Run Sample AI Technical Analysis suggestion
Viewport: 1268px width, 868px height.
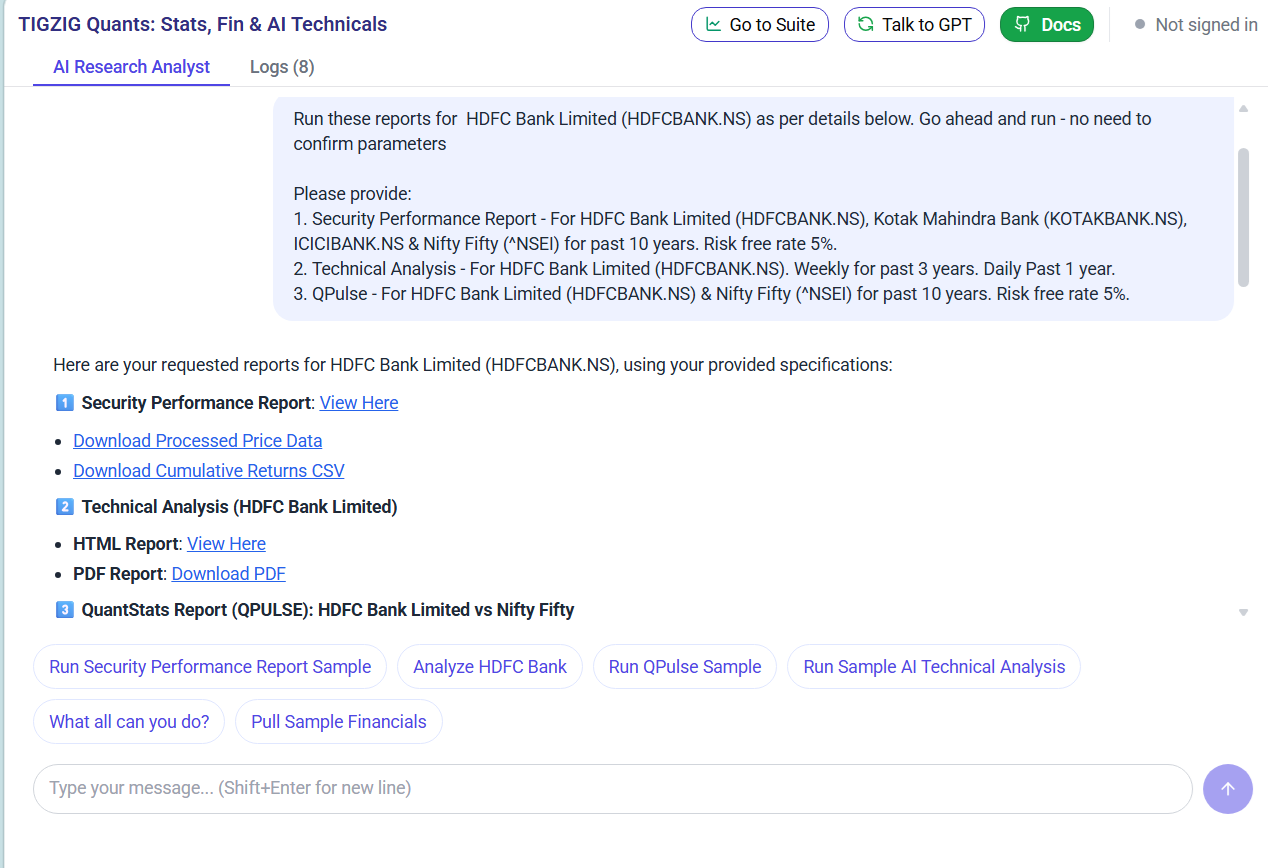point(934,667)
